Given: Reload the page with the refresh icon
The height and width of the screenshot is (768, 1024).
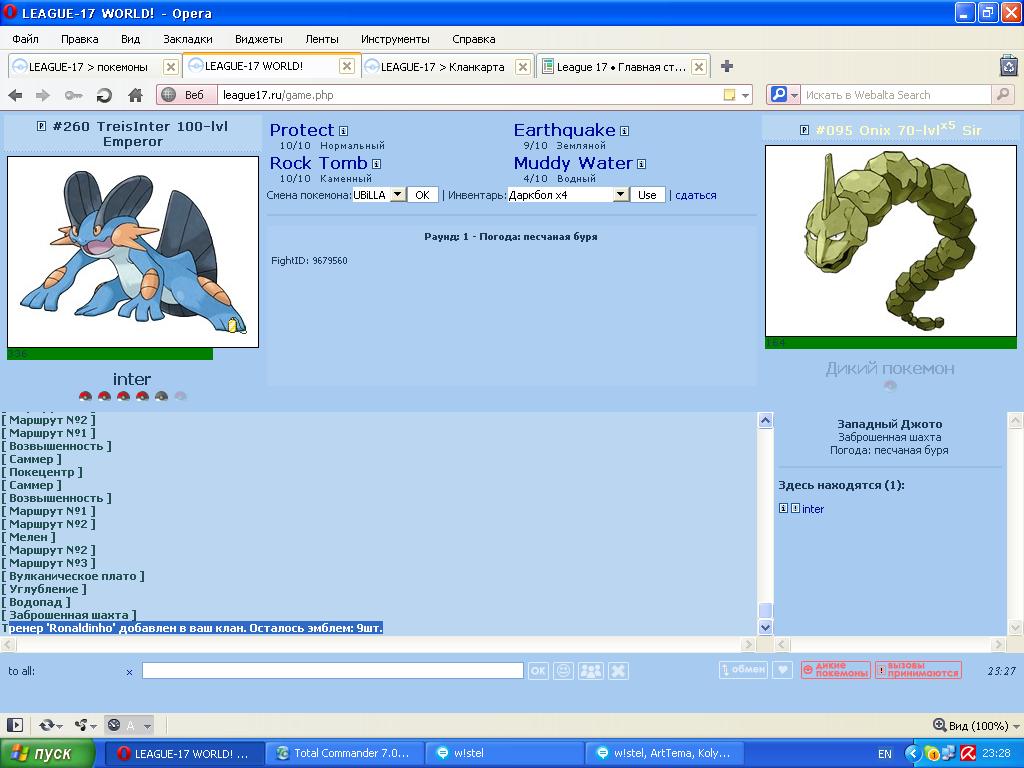Looking at the screenshot, I should pos(104,95).
